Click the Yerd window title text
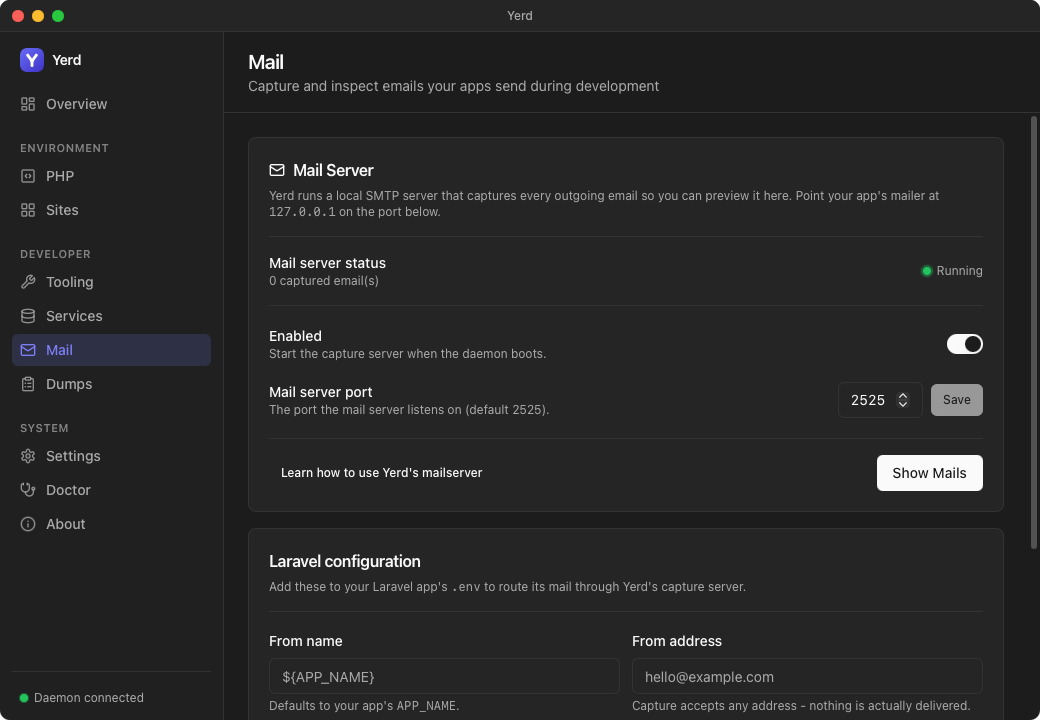This screenshot has width=1040, height=720. coord(520,16)
